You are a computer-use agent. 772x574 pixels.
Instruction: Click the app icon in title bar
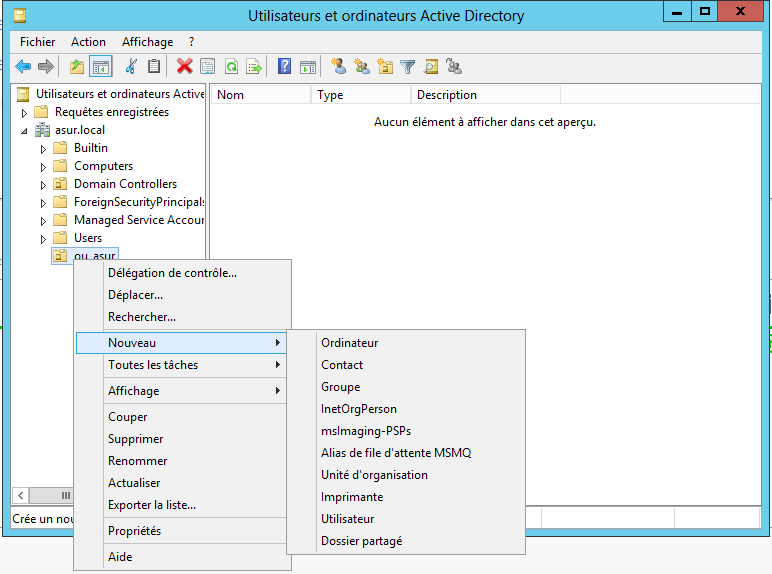[20, 16]
